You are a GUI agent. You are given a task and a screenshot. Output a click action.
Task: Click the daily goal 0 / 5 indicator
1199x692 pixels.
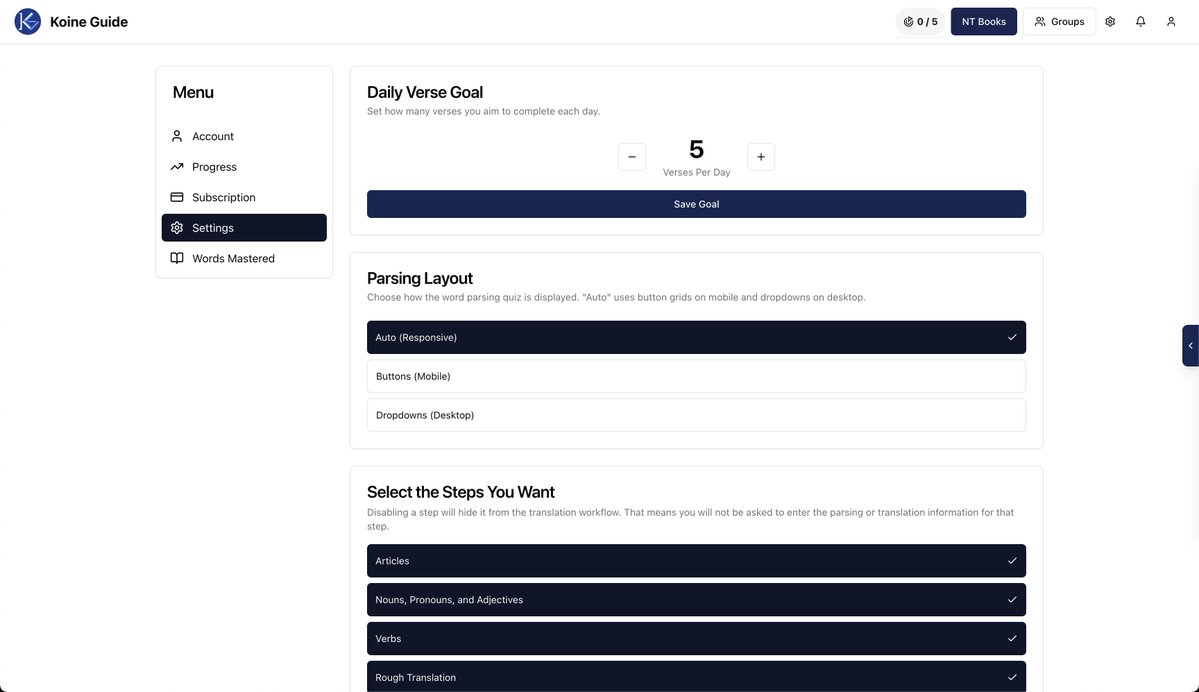(x=920, y=21)
